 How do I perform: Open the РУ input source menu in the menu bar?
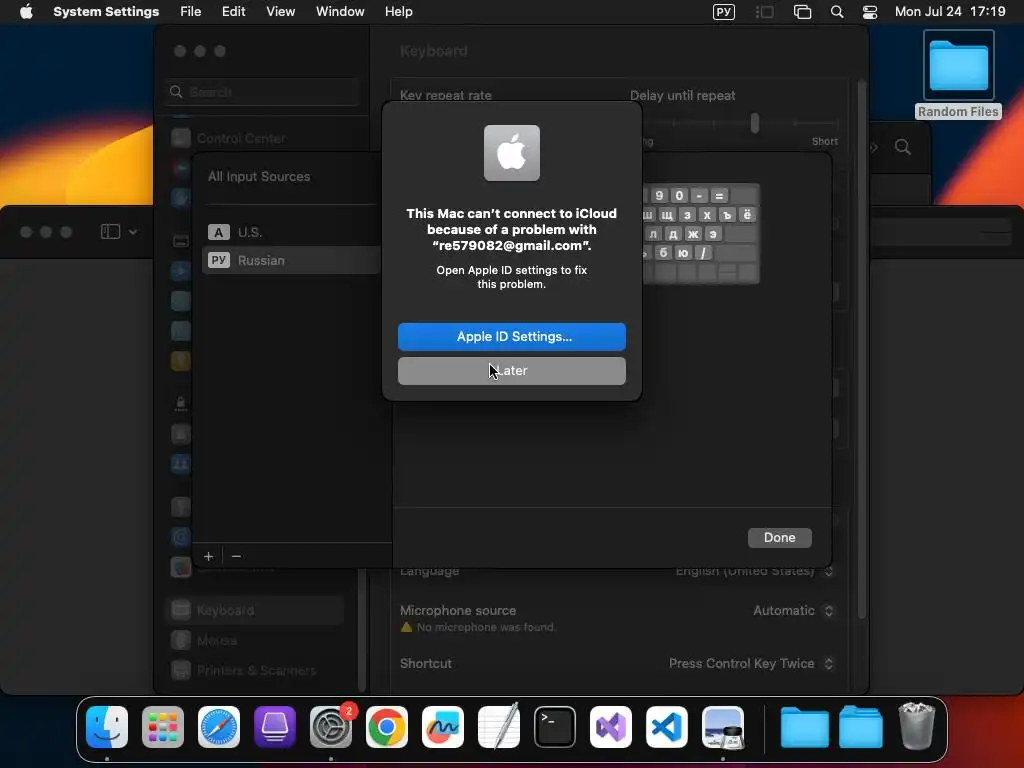click(x=724, y=12)
